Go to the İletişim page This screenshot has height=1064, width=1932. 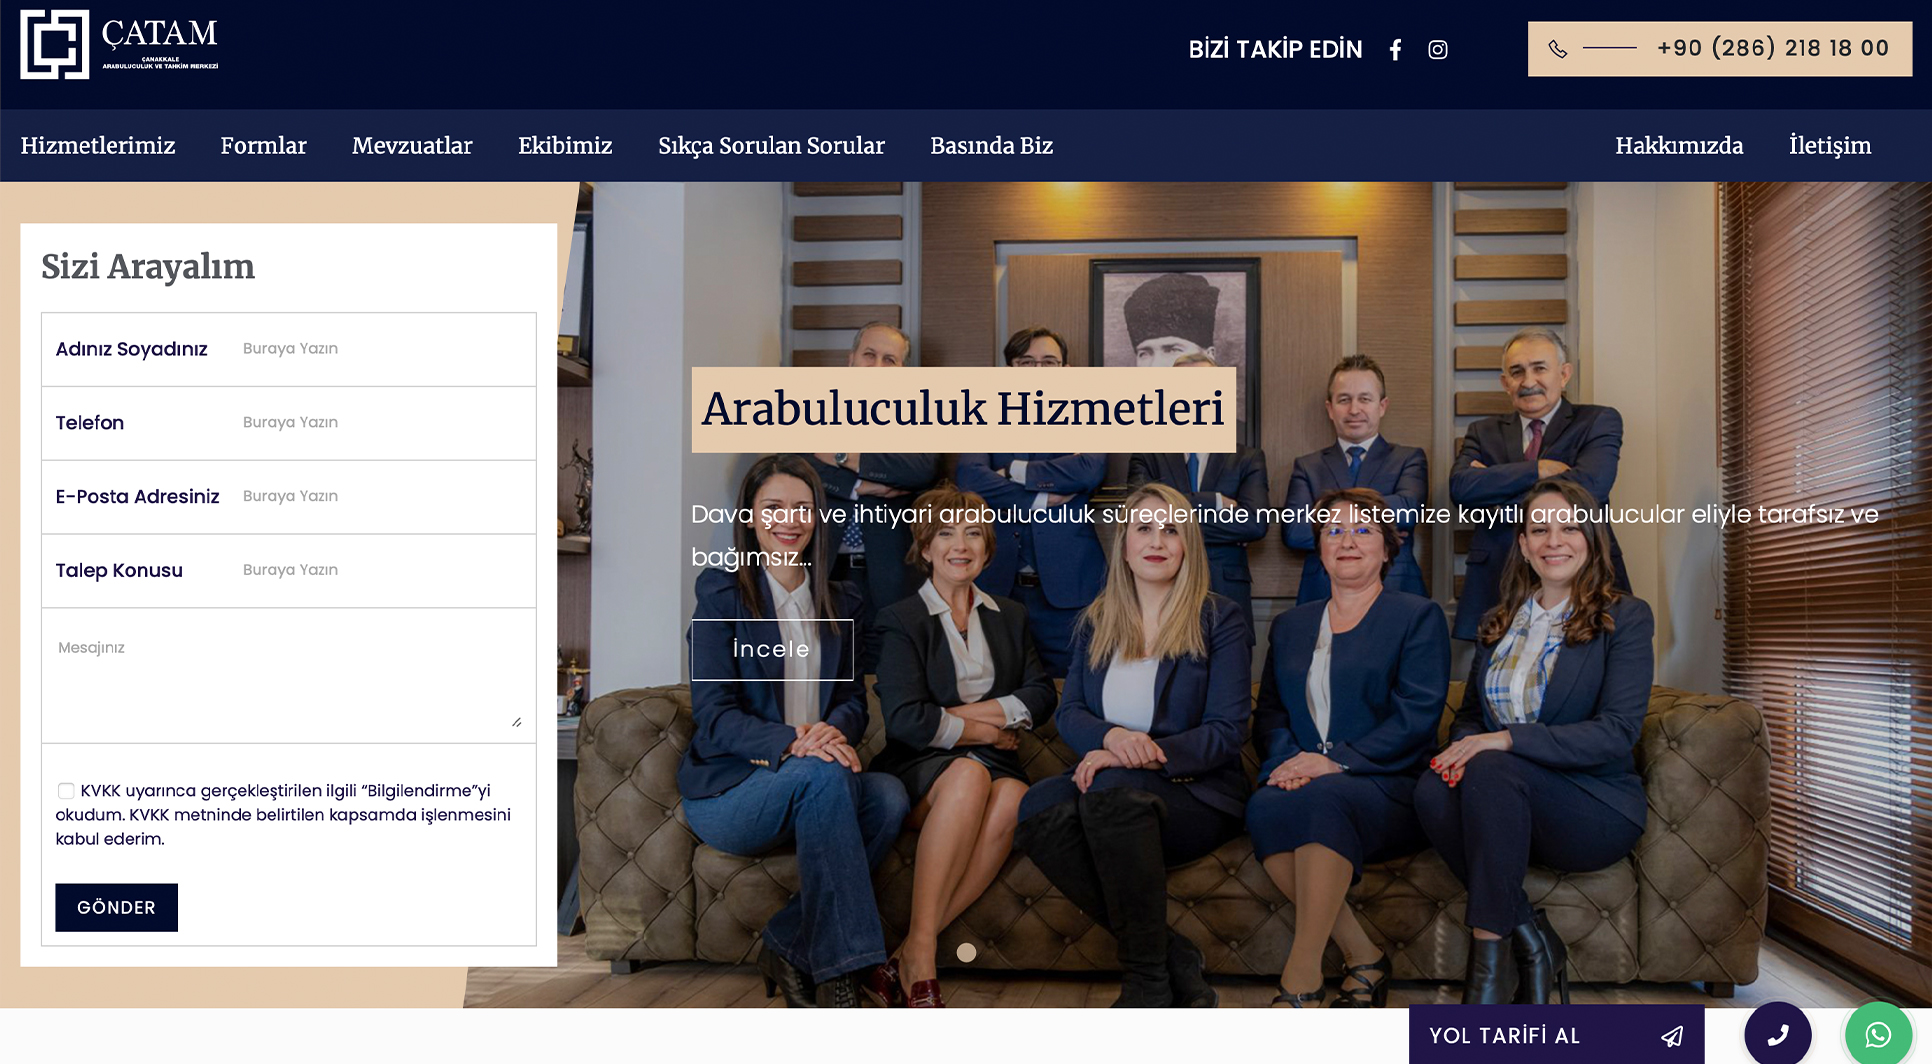click(1830, 146)
